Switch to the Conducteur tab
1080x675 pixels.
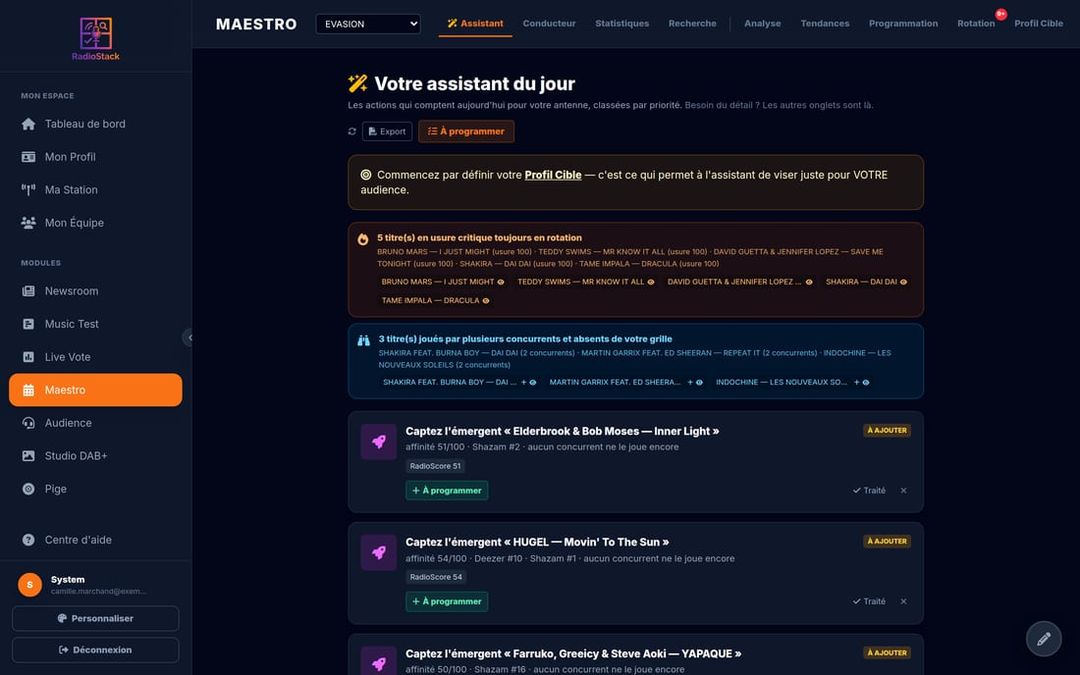[x=549, y=23]
